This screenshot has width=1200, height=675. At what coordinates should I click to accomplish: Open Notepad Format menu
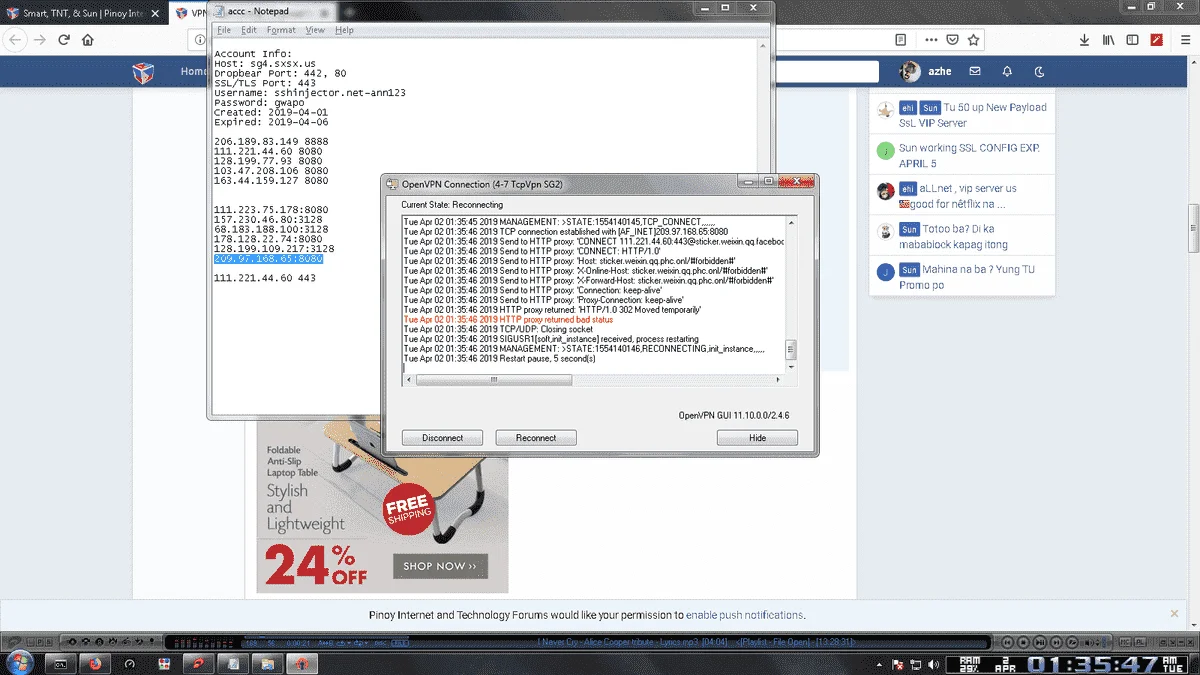point(281,30)
